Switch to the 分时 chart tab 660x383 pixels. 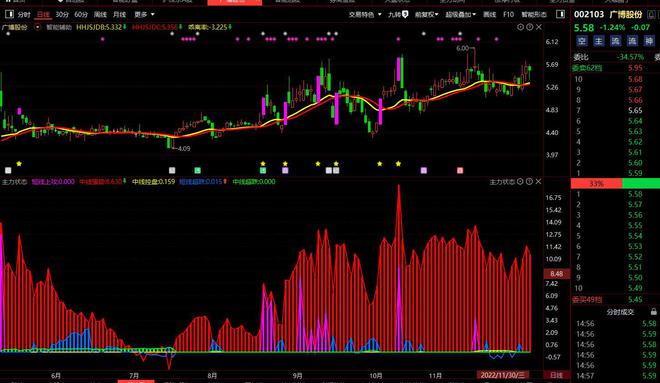pos(24,14)
